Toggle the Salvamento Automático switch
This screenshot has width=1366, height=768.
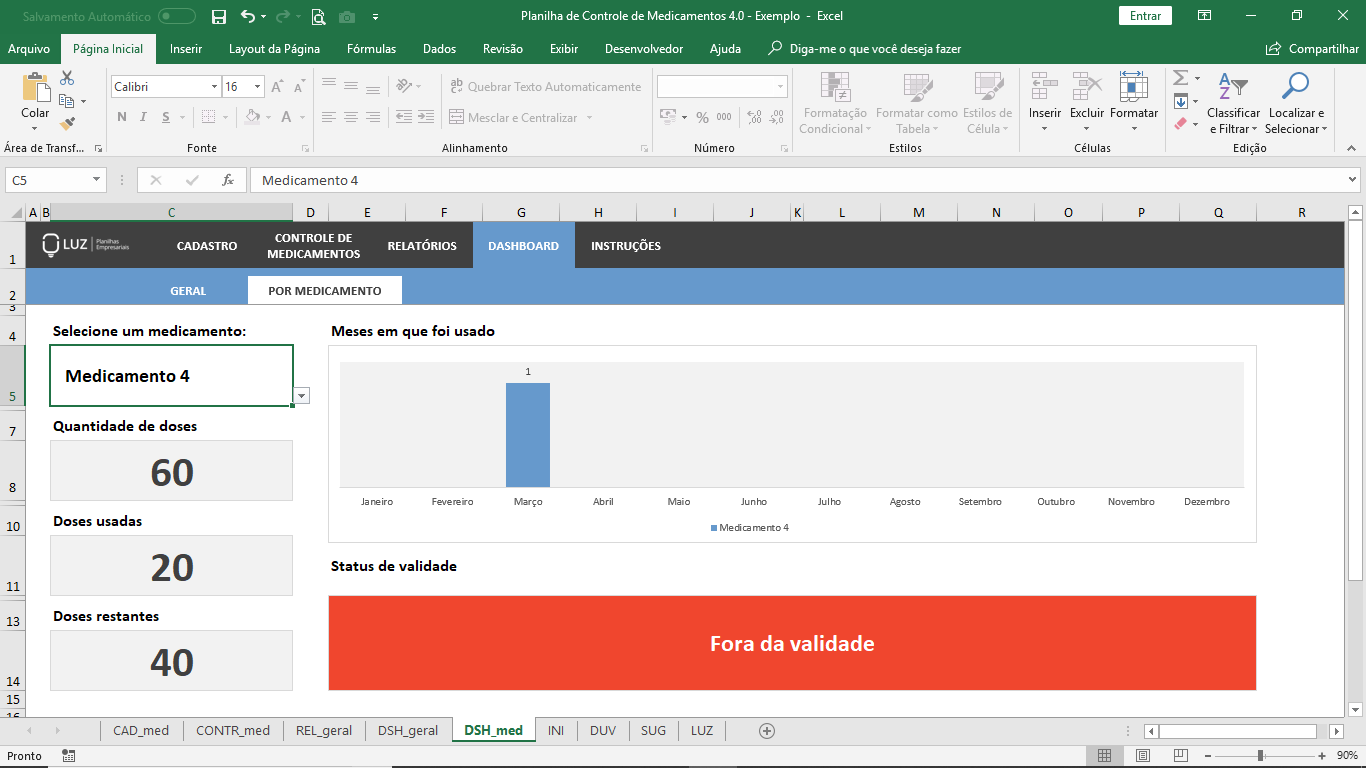177,16
